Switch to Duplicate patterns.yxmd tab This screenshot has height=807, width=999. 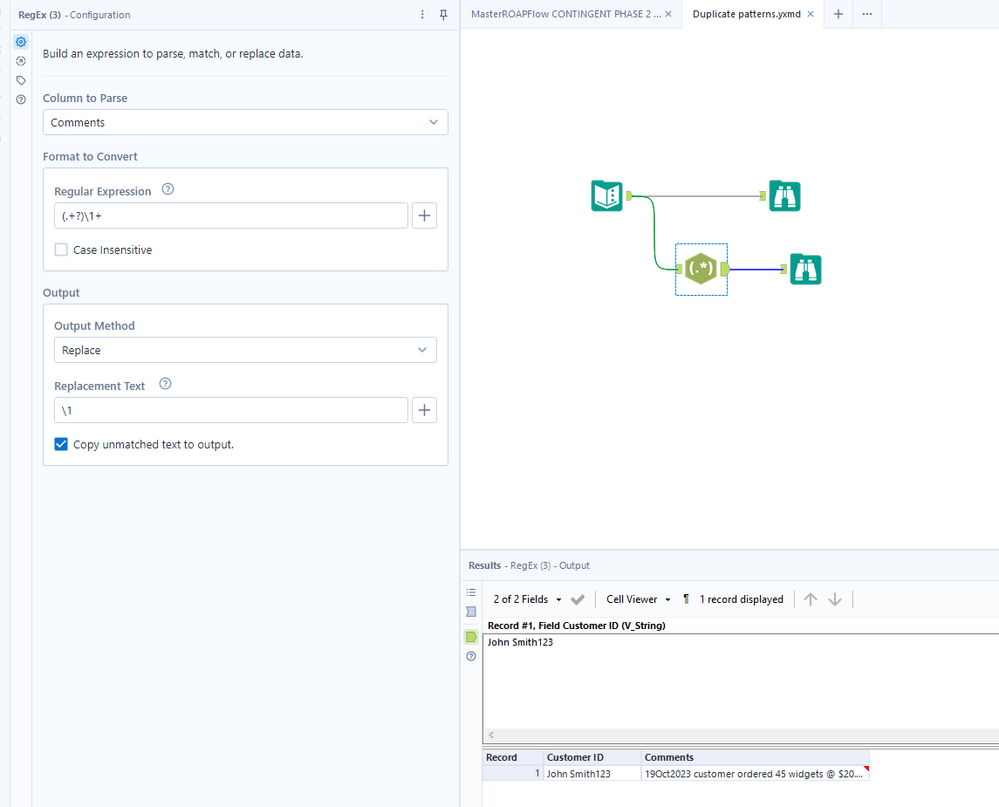point(747,14)
